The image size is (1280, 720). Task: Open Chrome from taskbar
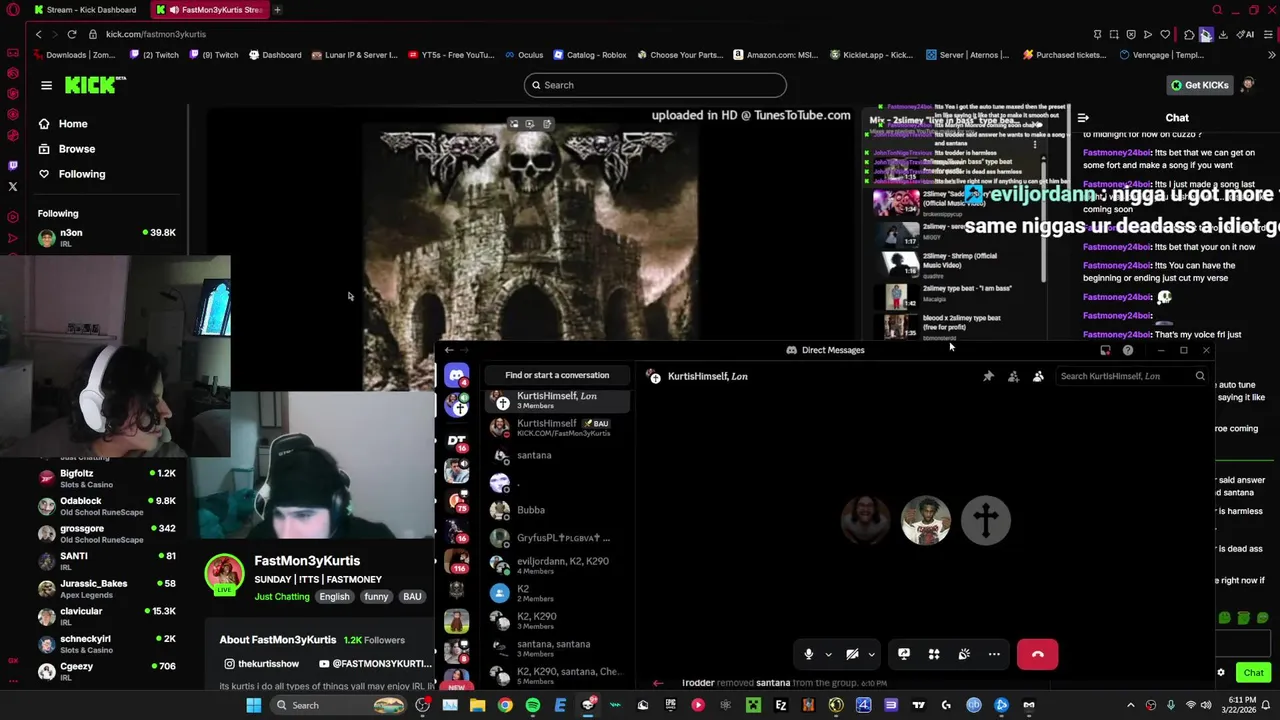[x=505, y=705]
